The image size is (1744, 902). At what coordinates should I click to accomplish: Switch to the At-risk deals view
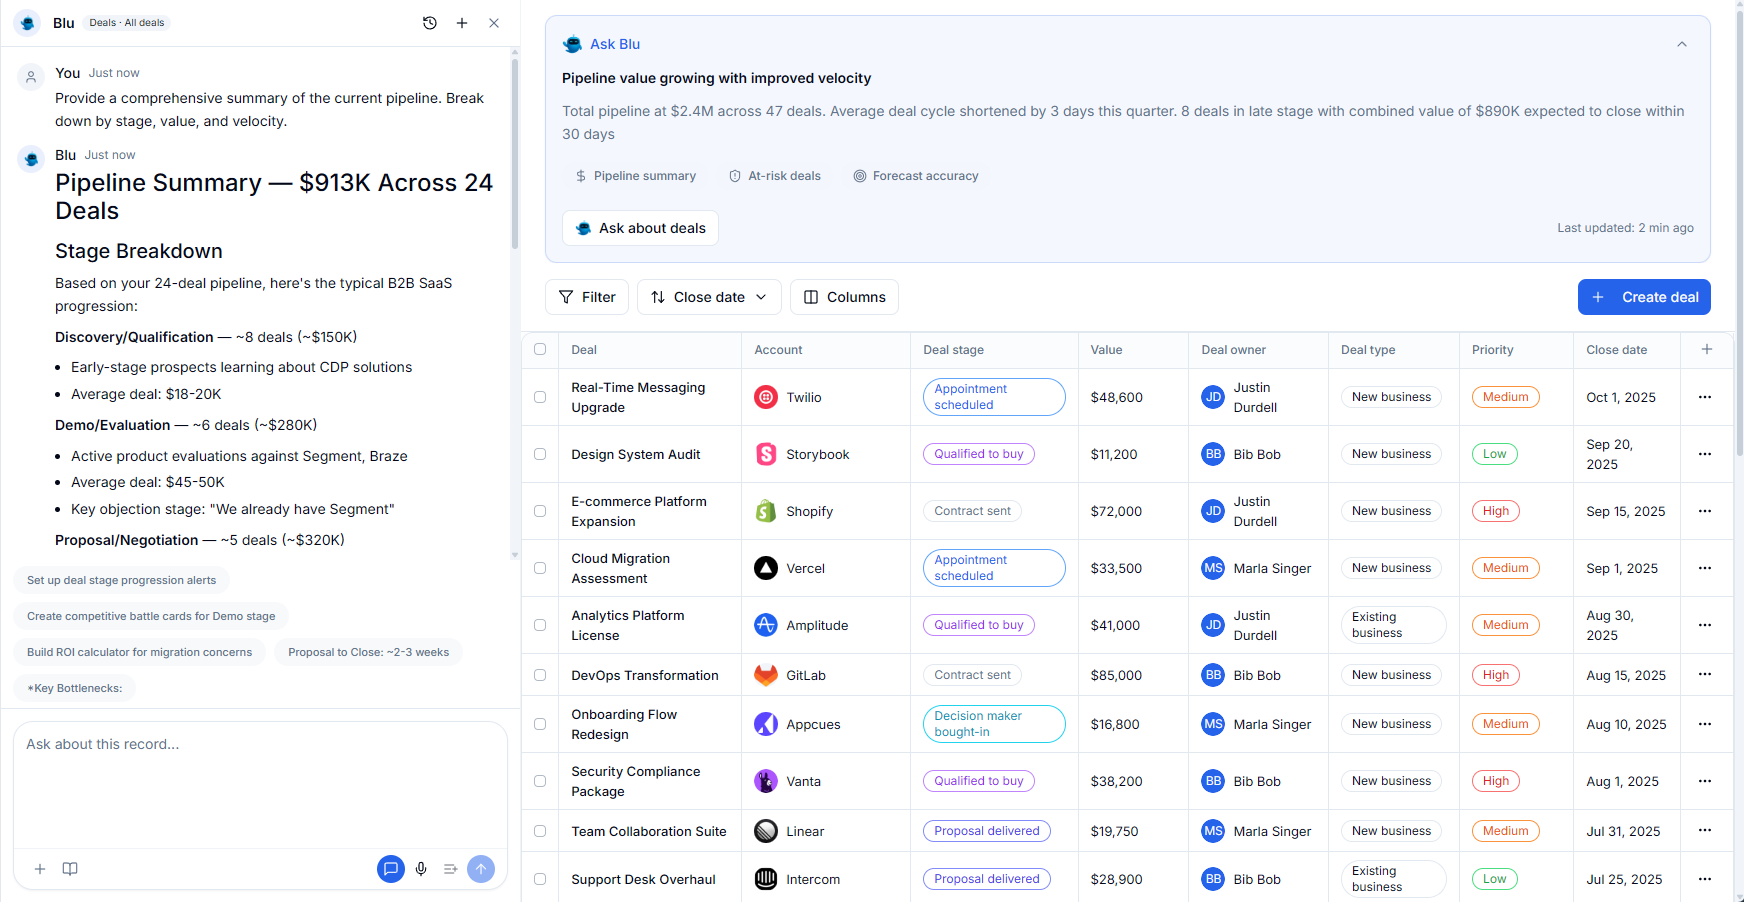pos(775,176)
